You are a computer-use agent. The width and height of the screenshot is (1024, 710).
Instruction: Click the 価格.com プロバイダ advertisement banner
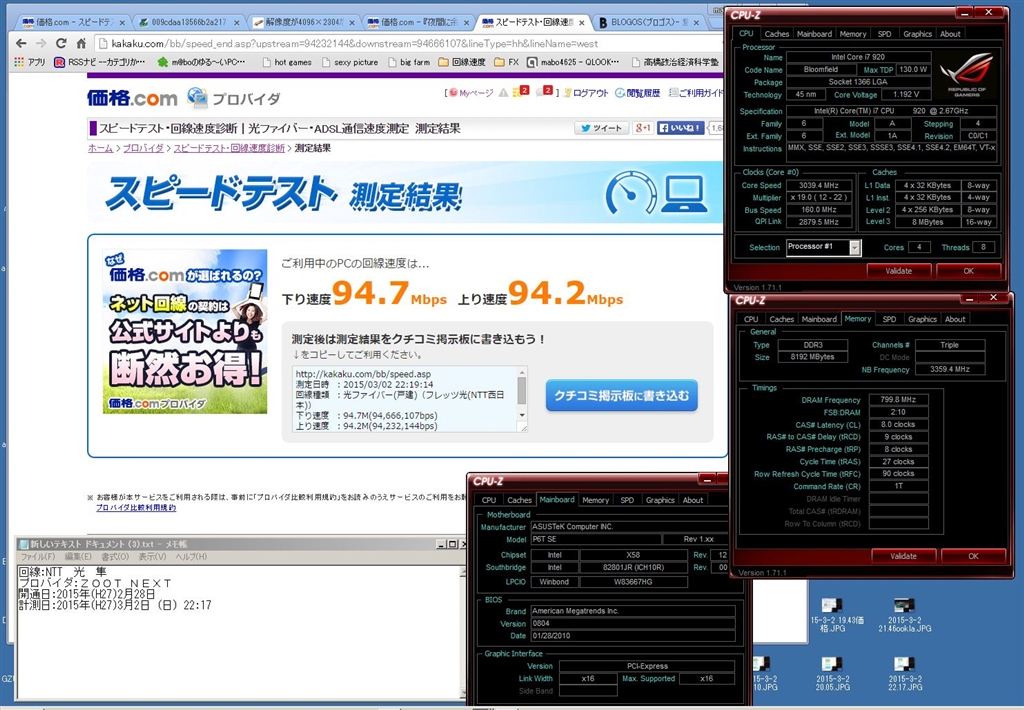point(185,331)
